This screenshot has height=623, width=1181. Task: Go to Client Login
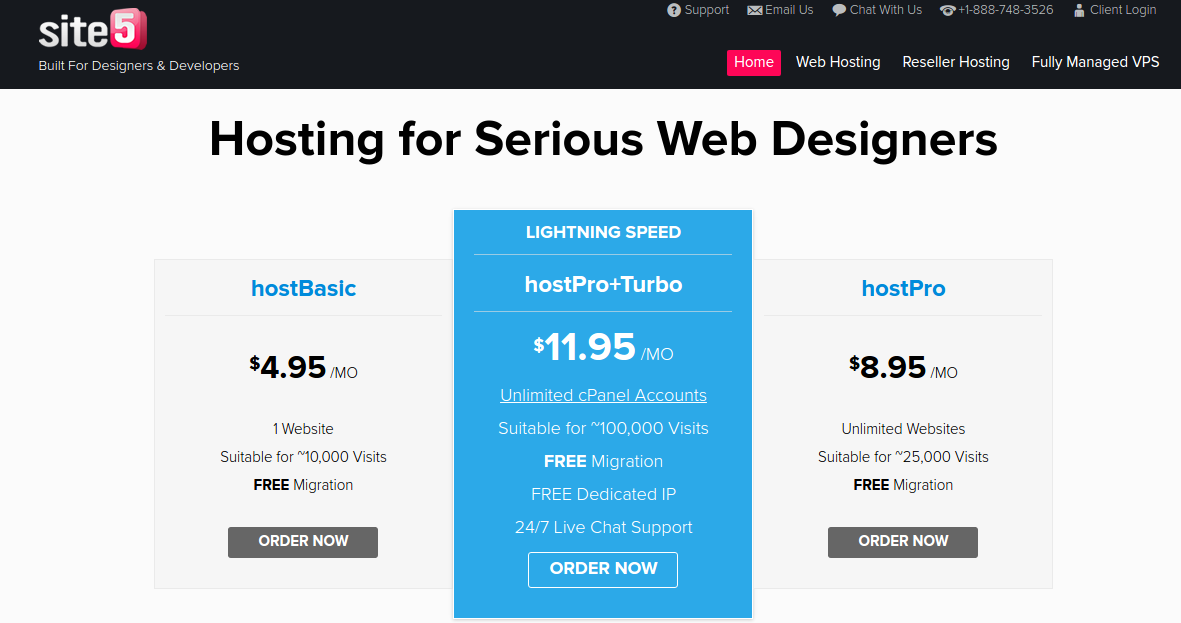1122,10
